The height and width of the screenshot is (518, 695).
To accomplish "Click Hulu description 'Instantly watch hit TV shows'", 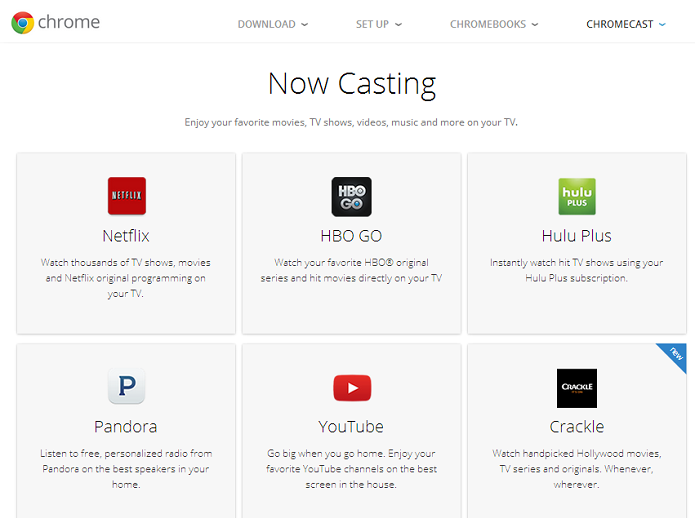I will [577, 270].
